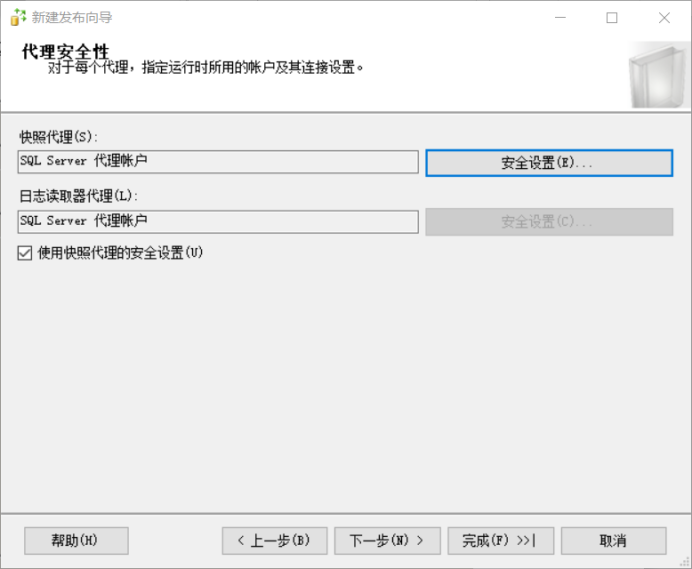Cancel the wizard with 取消
The image size is (692, 569).
point(613,540)
